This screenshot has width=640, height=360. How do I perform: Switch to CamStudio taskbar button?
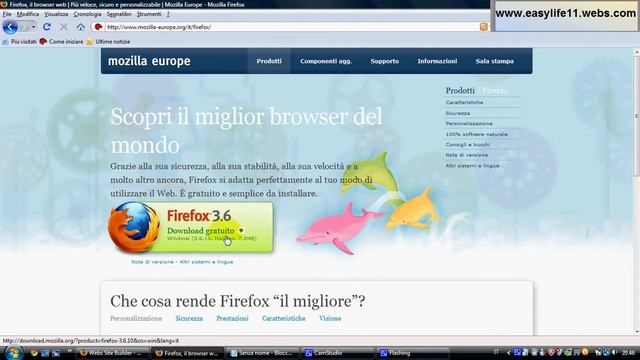click(337, 353)
